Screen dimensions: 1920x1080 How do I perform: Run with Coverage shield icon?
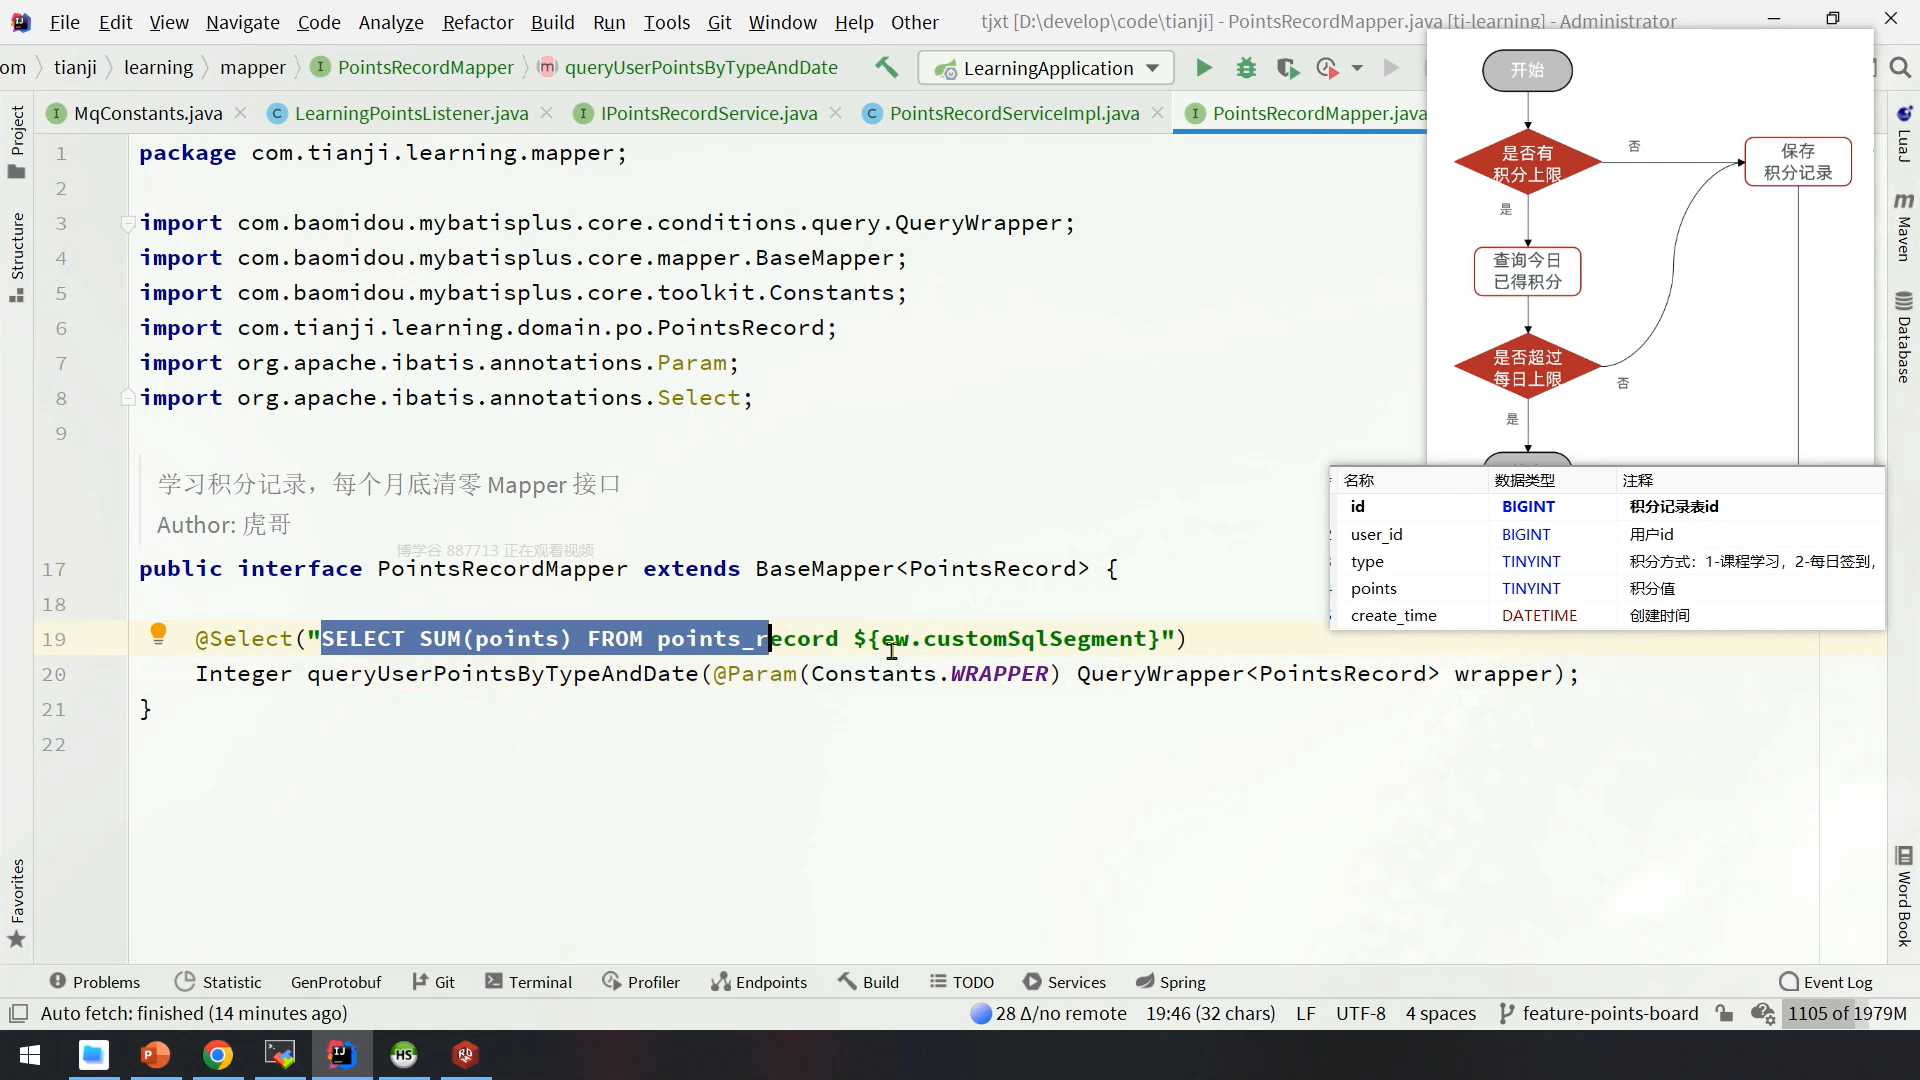1287,68
